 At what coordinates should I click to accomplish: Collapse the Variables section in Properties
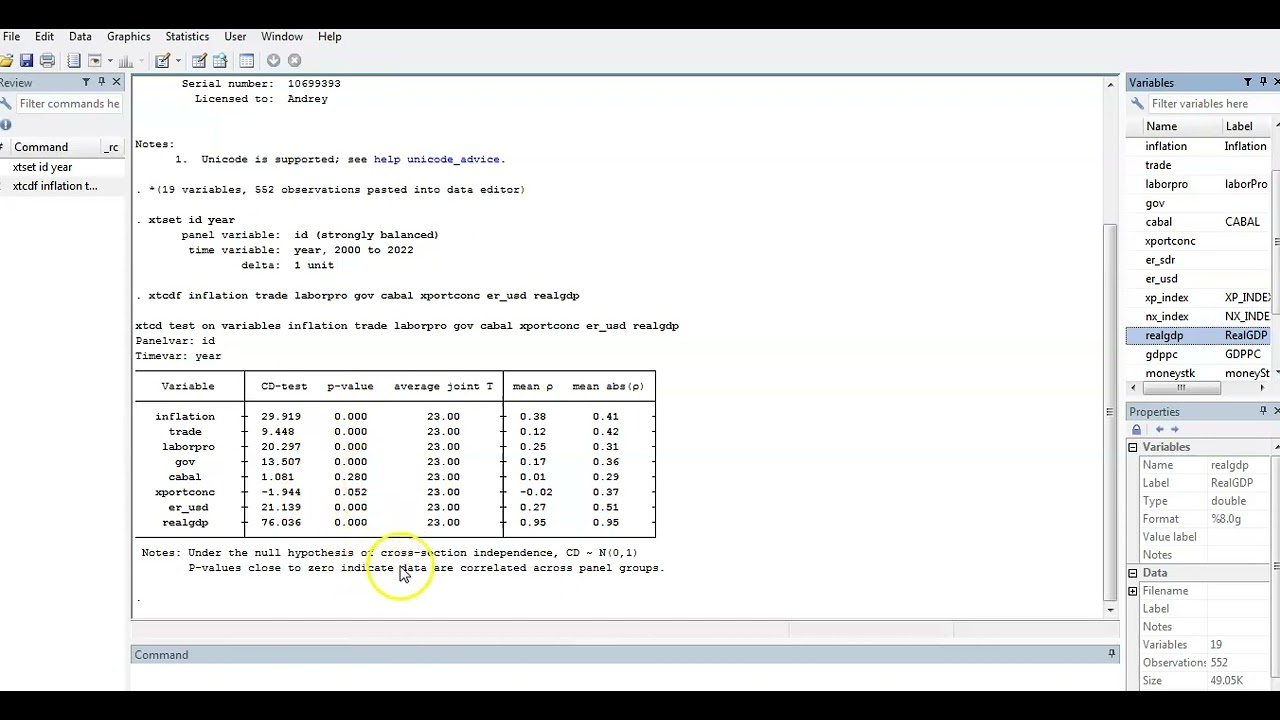point(1133,447)
